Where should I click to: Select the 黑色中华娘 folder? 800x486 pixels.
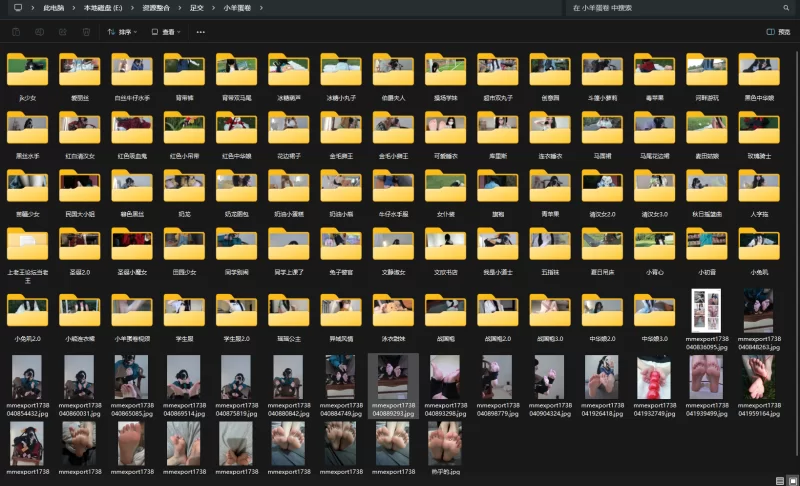pos(759,76)
